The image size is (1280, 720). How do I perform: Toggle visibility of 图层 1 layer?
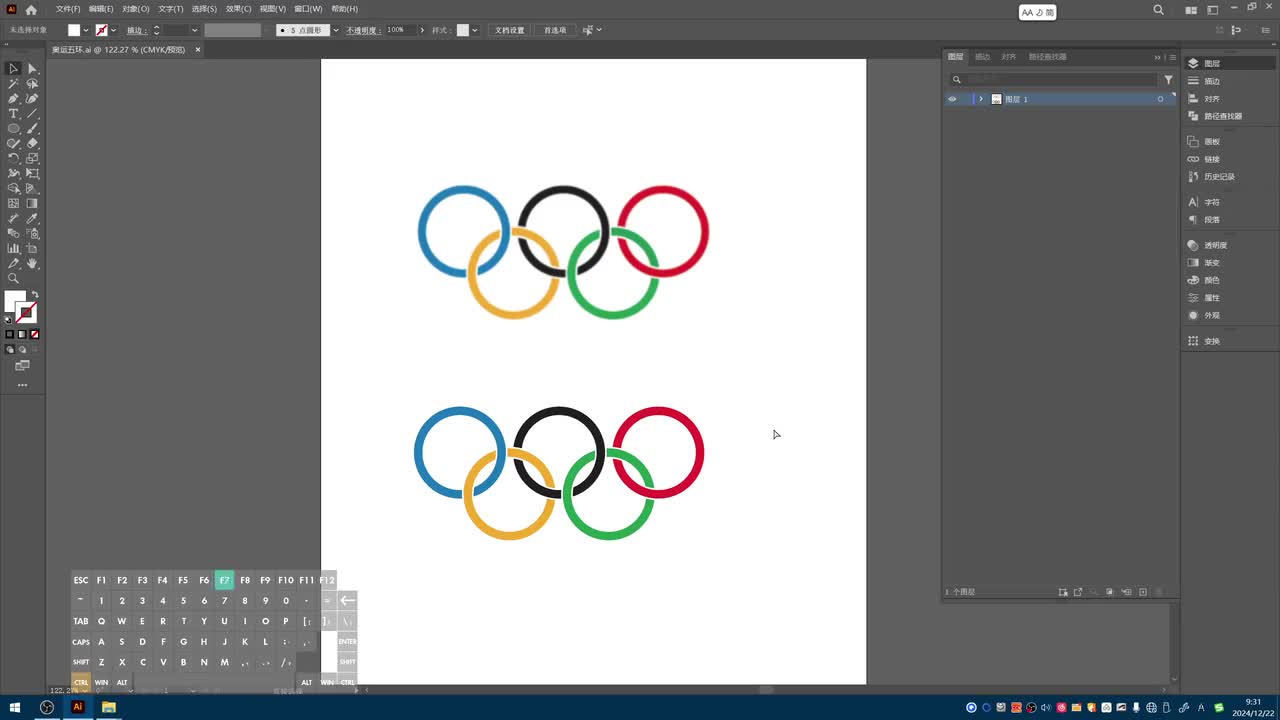952,99
